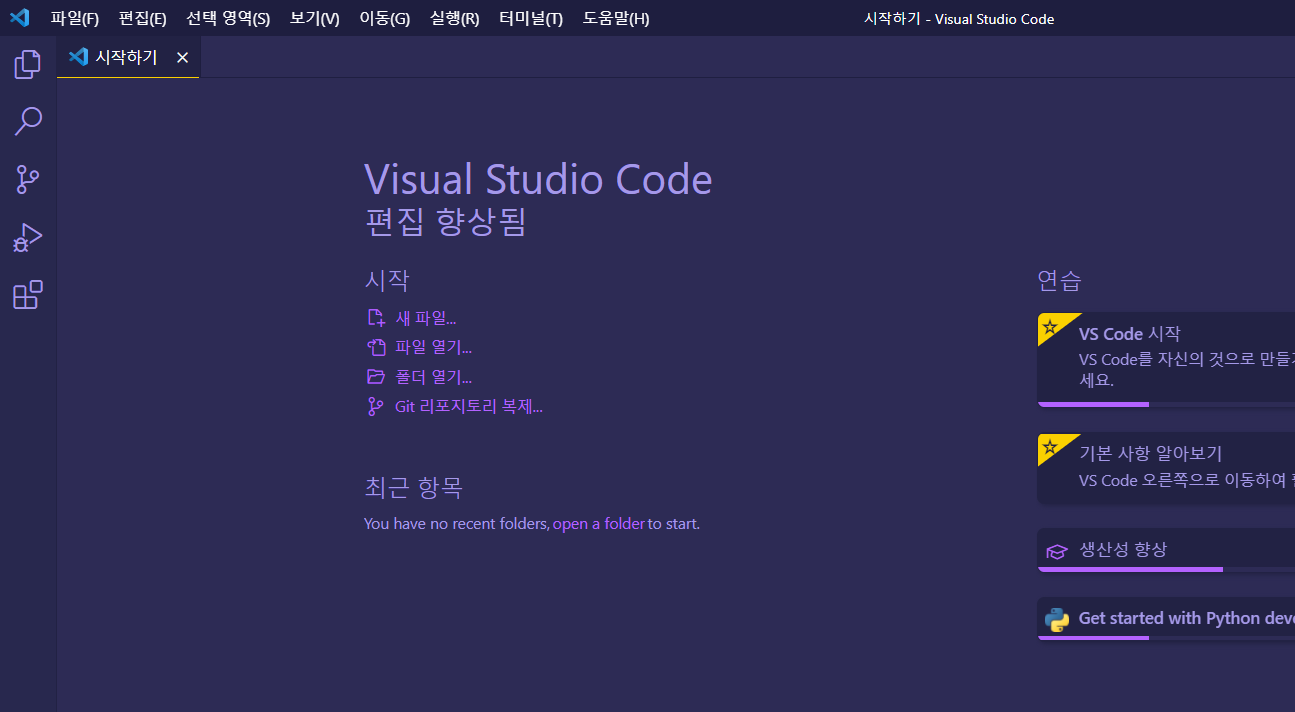Click the VS Code icon in 시작하기 tab
Screen dimensions: 1295x712
78,57
